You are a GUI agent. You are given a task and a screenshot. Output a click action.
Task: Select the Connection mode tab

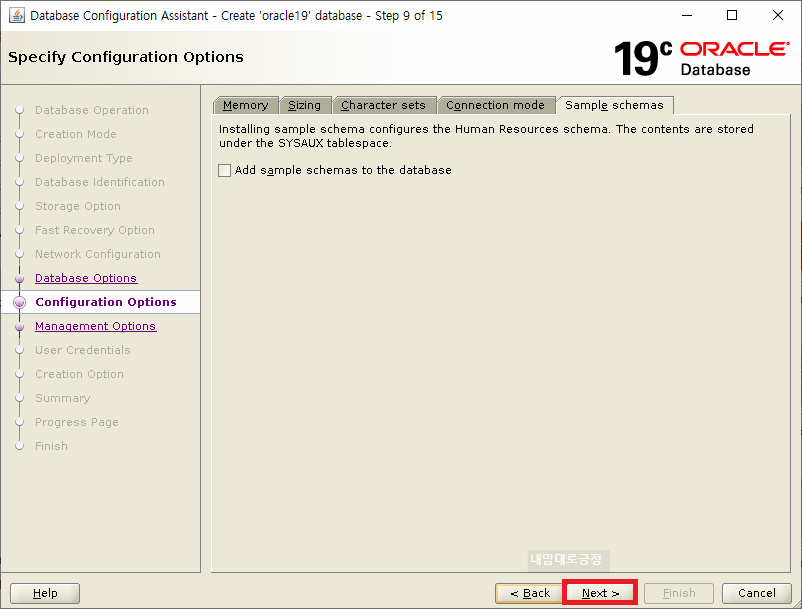click(495, 105)
